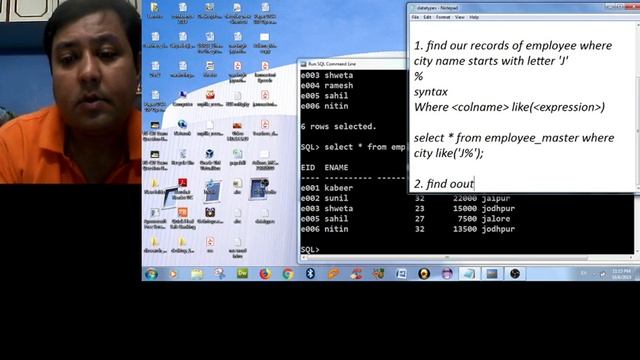
Task: Click the purple round icon in the taskbar
Action: click(x=447, y=274)
